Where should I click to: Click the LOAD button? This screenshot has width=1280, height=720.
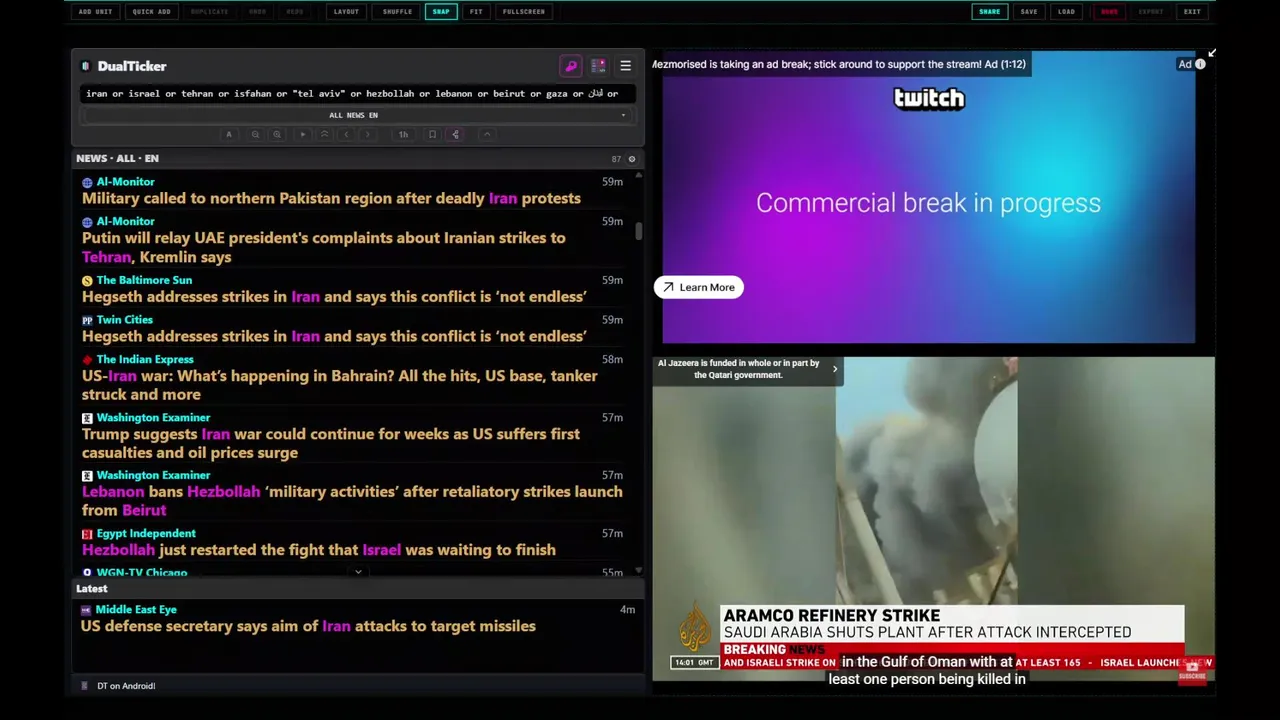(1066, 12)
